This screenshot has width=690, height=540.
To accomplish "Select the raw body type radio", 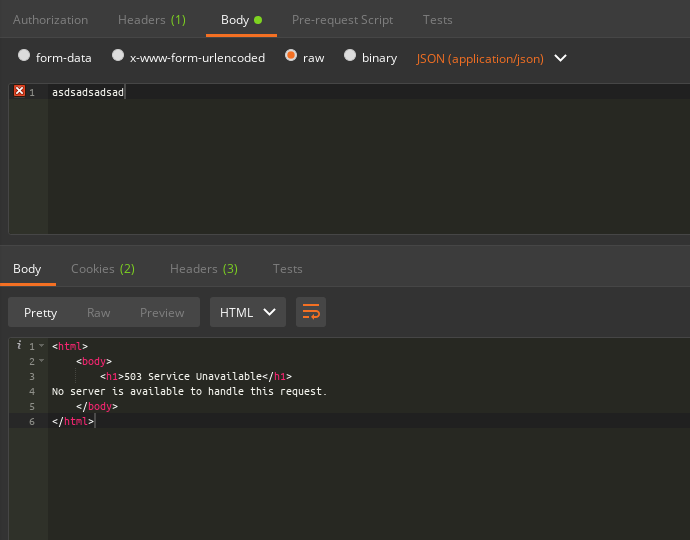I will pyautogui.click(x=291, y=57).
